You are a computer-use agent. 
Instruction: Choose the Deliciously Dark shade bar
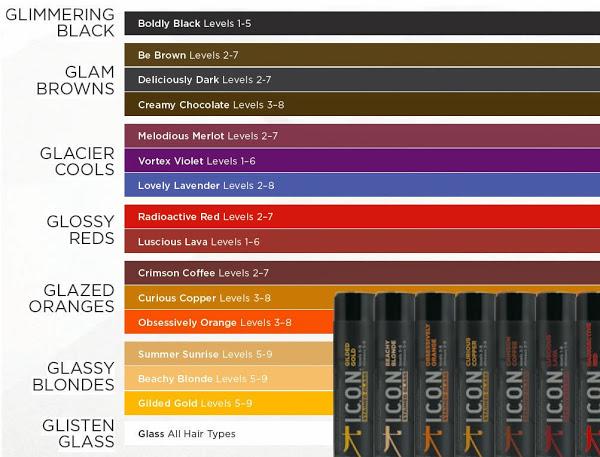tap(360, 80)
